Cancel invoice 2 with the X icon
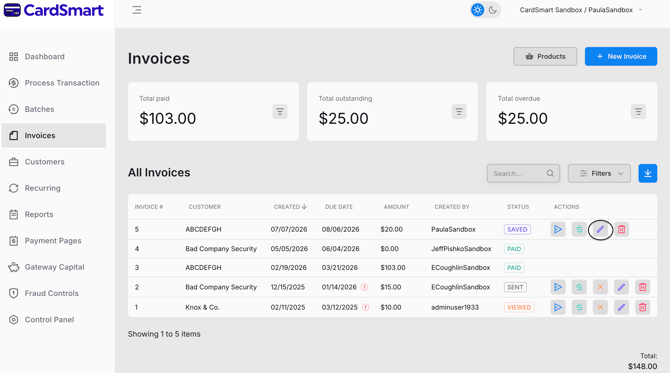 point(600,287)
